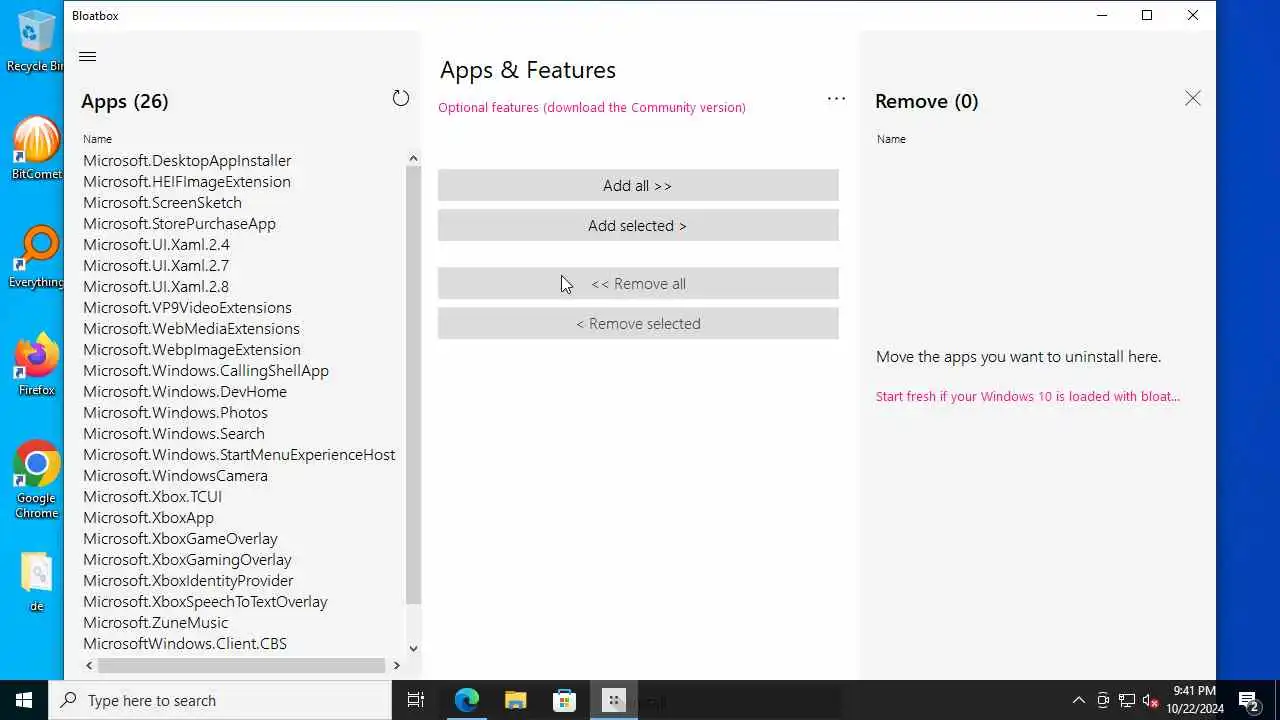Open the three-dots more options menu

point(836,98)
